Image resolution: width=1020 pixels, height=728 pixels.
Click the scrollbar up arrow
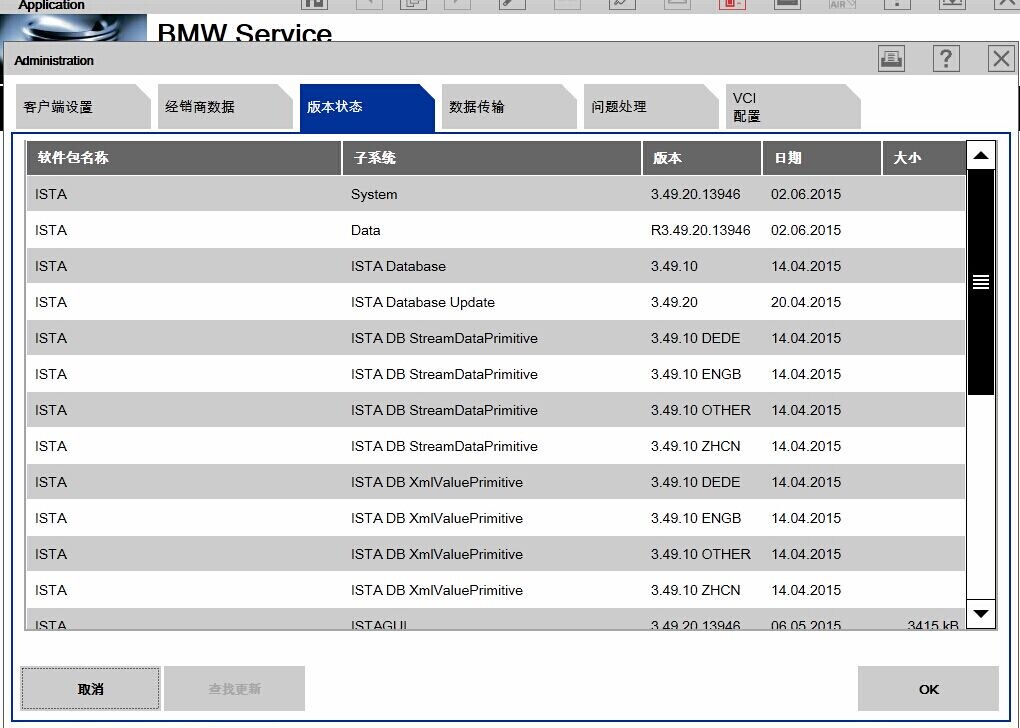click(x=981, y=155)
